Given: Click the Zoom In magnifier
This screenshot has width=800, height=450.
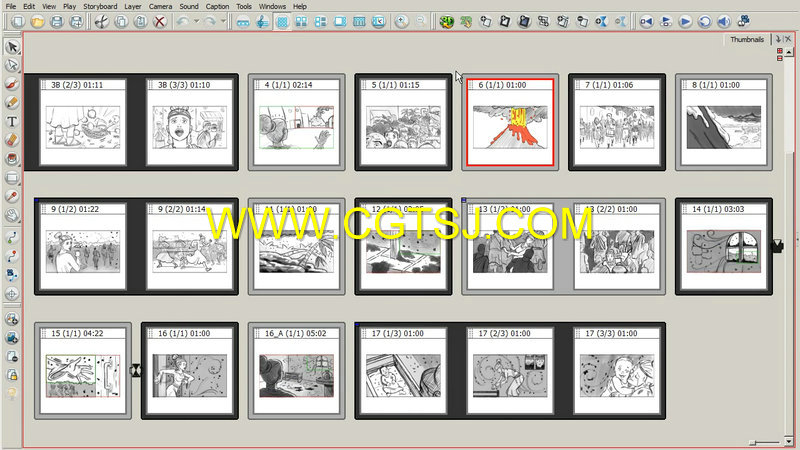Looking at the screenshot, I should 402,21.
